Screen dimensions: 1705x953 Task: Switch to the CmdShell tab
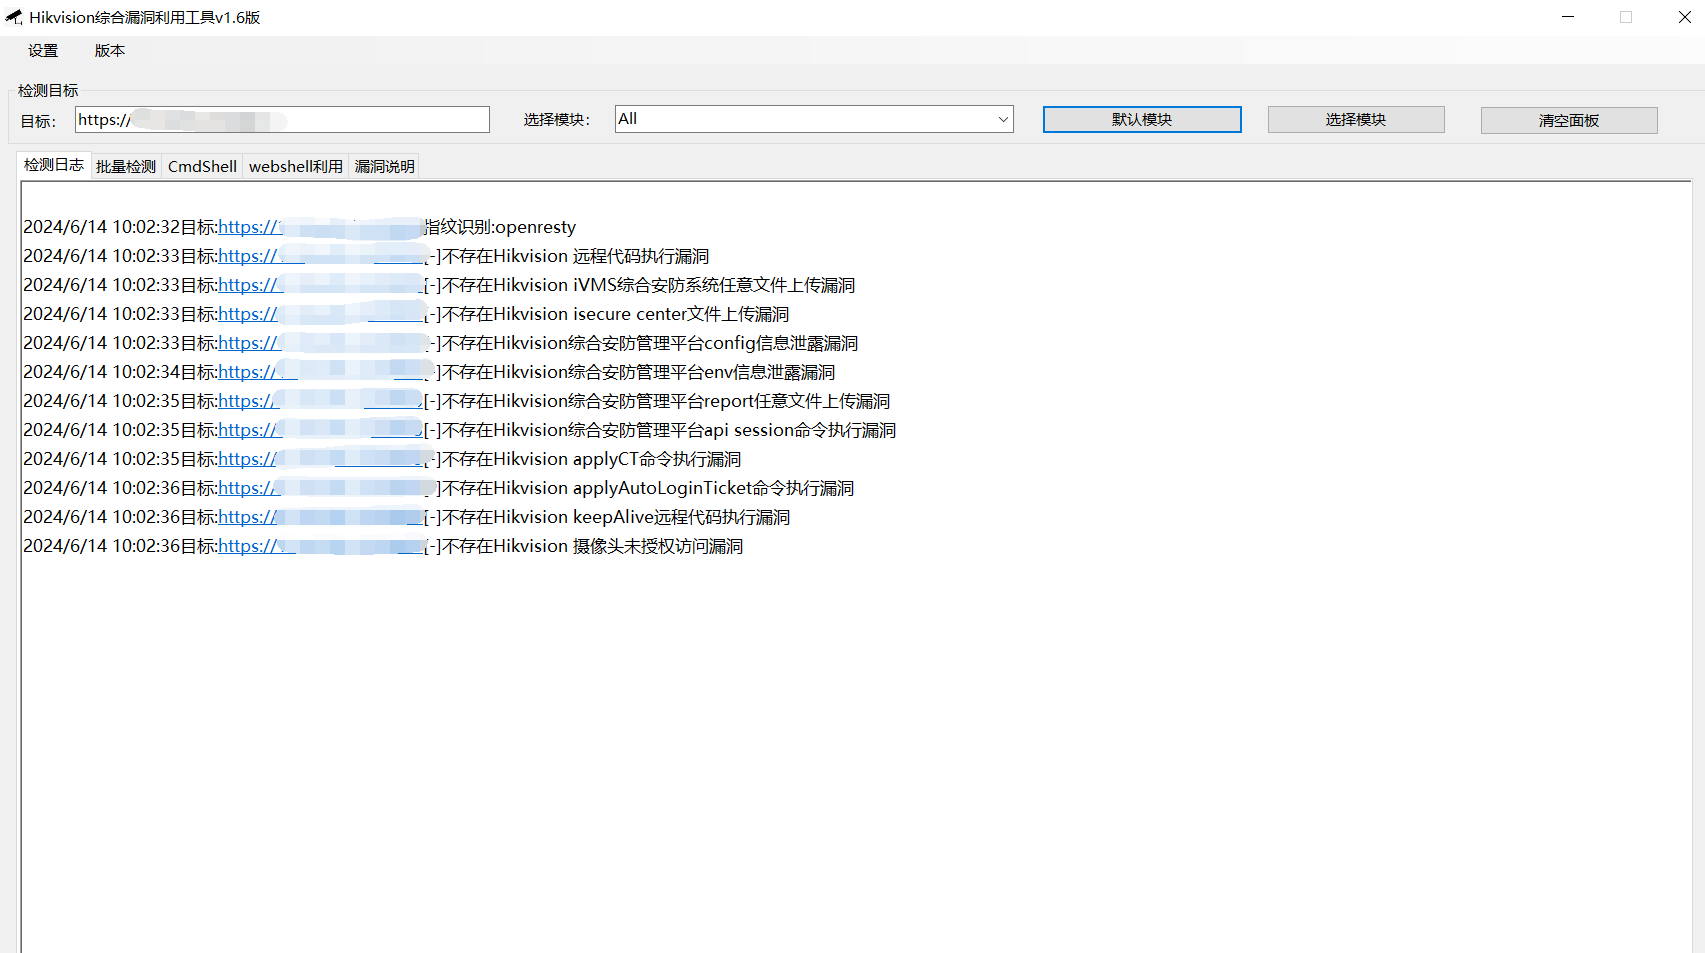202,167
